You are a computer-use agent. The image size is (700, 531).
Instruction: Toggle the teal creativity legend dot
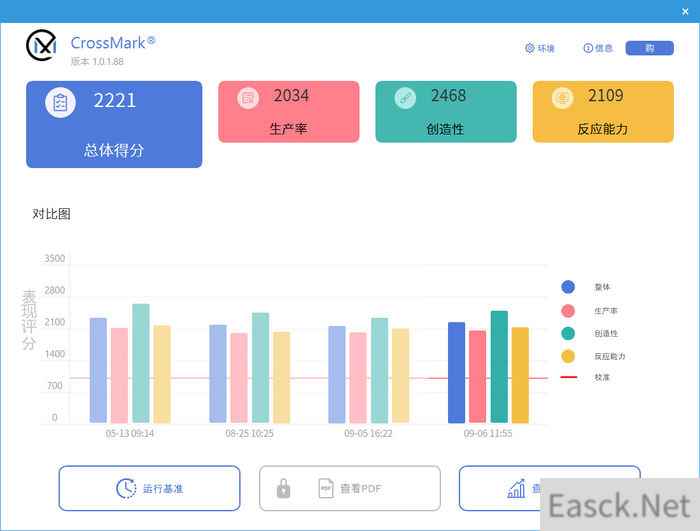click(568, 333)
